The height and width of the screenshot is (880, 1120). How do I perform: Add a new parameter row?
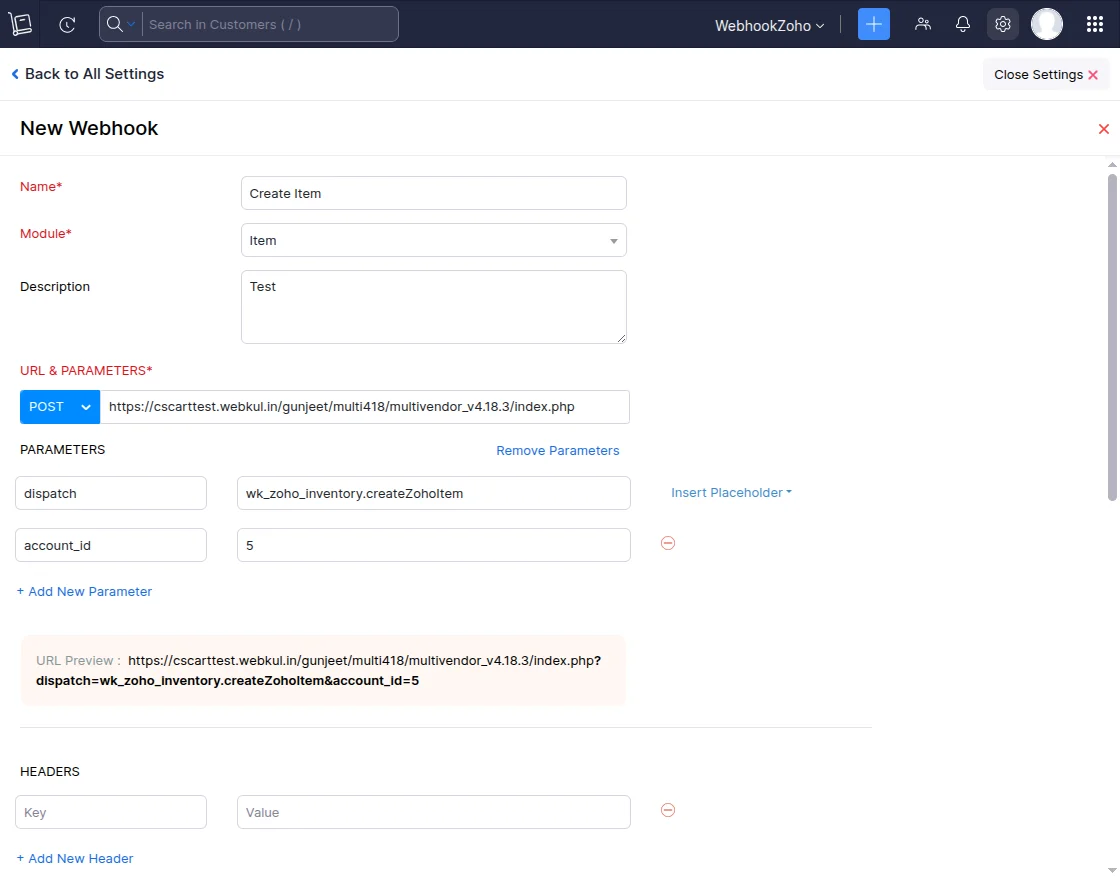(85, 592)
